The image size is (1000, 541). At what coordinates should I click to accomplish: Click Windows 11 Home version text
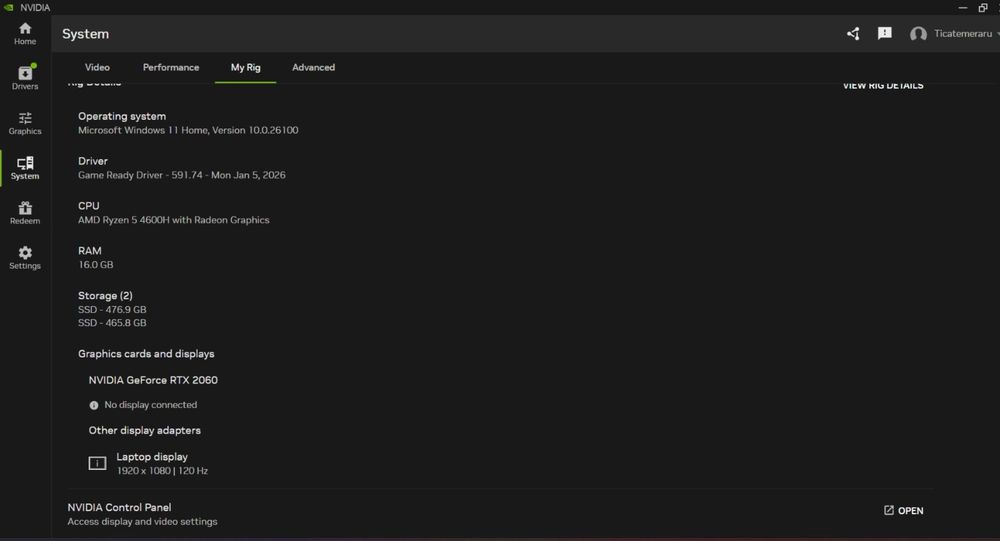(188, 130)
